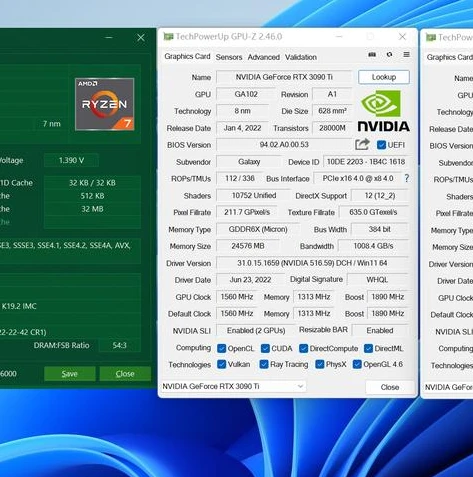Screen dimensions: 473x477
Task: Switch to the Validation tab
Action: pos(301,57)
